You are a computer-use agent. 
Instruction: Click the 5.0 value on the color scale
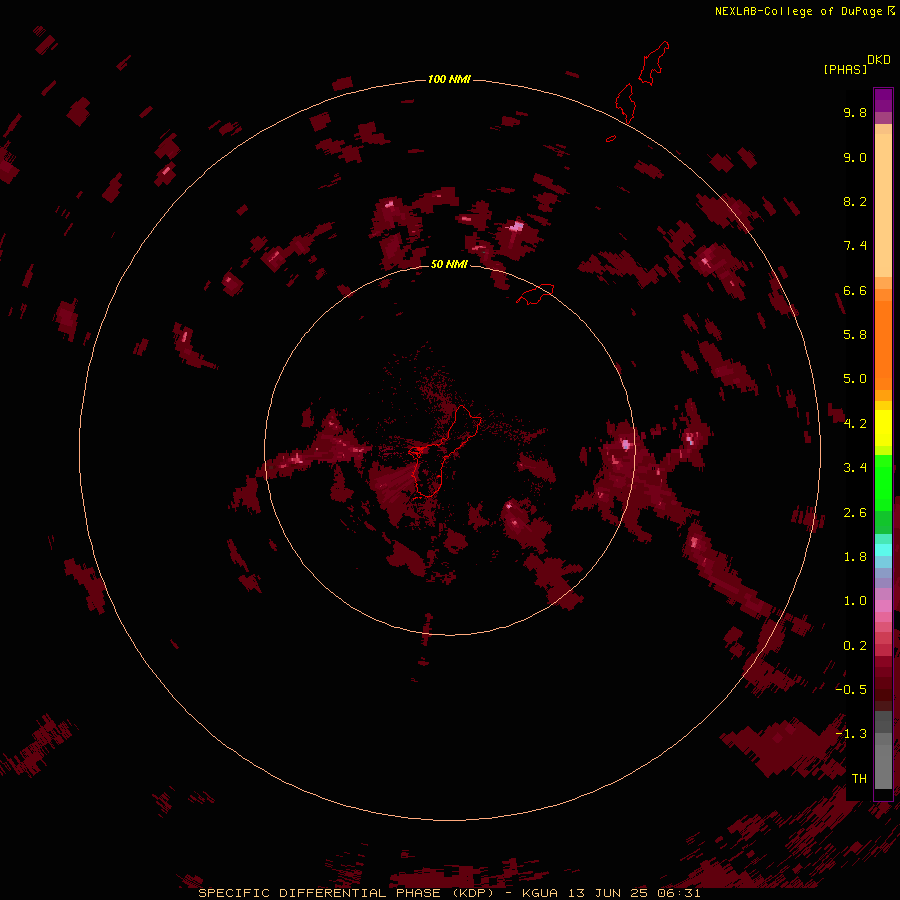click(855, 379)
